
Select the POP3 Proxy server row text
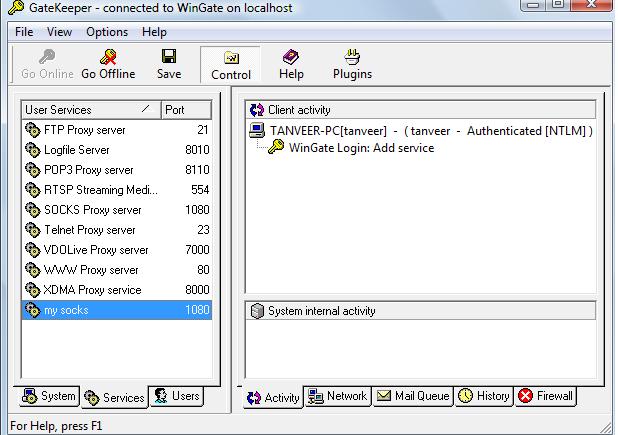pyautogui.click(x=89, y=170)
